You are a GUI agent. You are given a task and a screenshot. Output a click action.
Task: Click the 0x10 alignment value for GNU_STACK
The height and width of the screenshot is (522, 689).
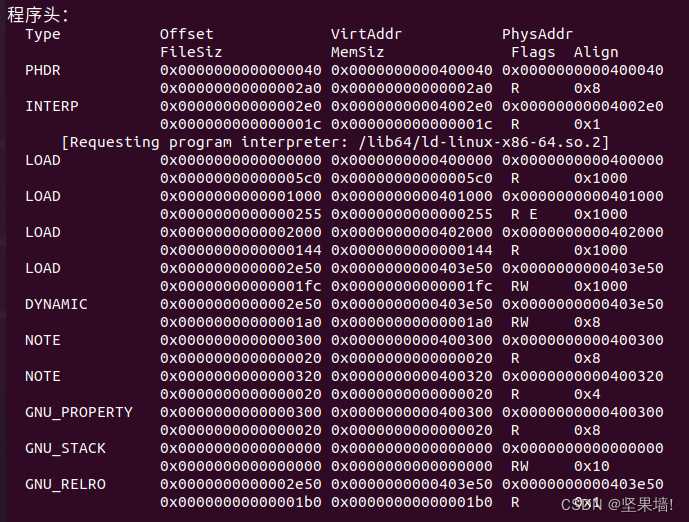click(x=591, y=467)
